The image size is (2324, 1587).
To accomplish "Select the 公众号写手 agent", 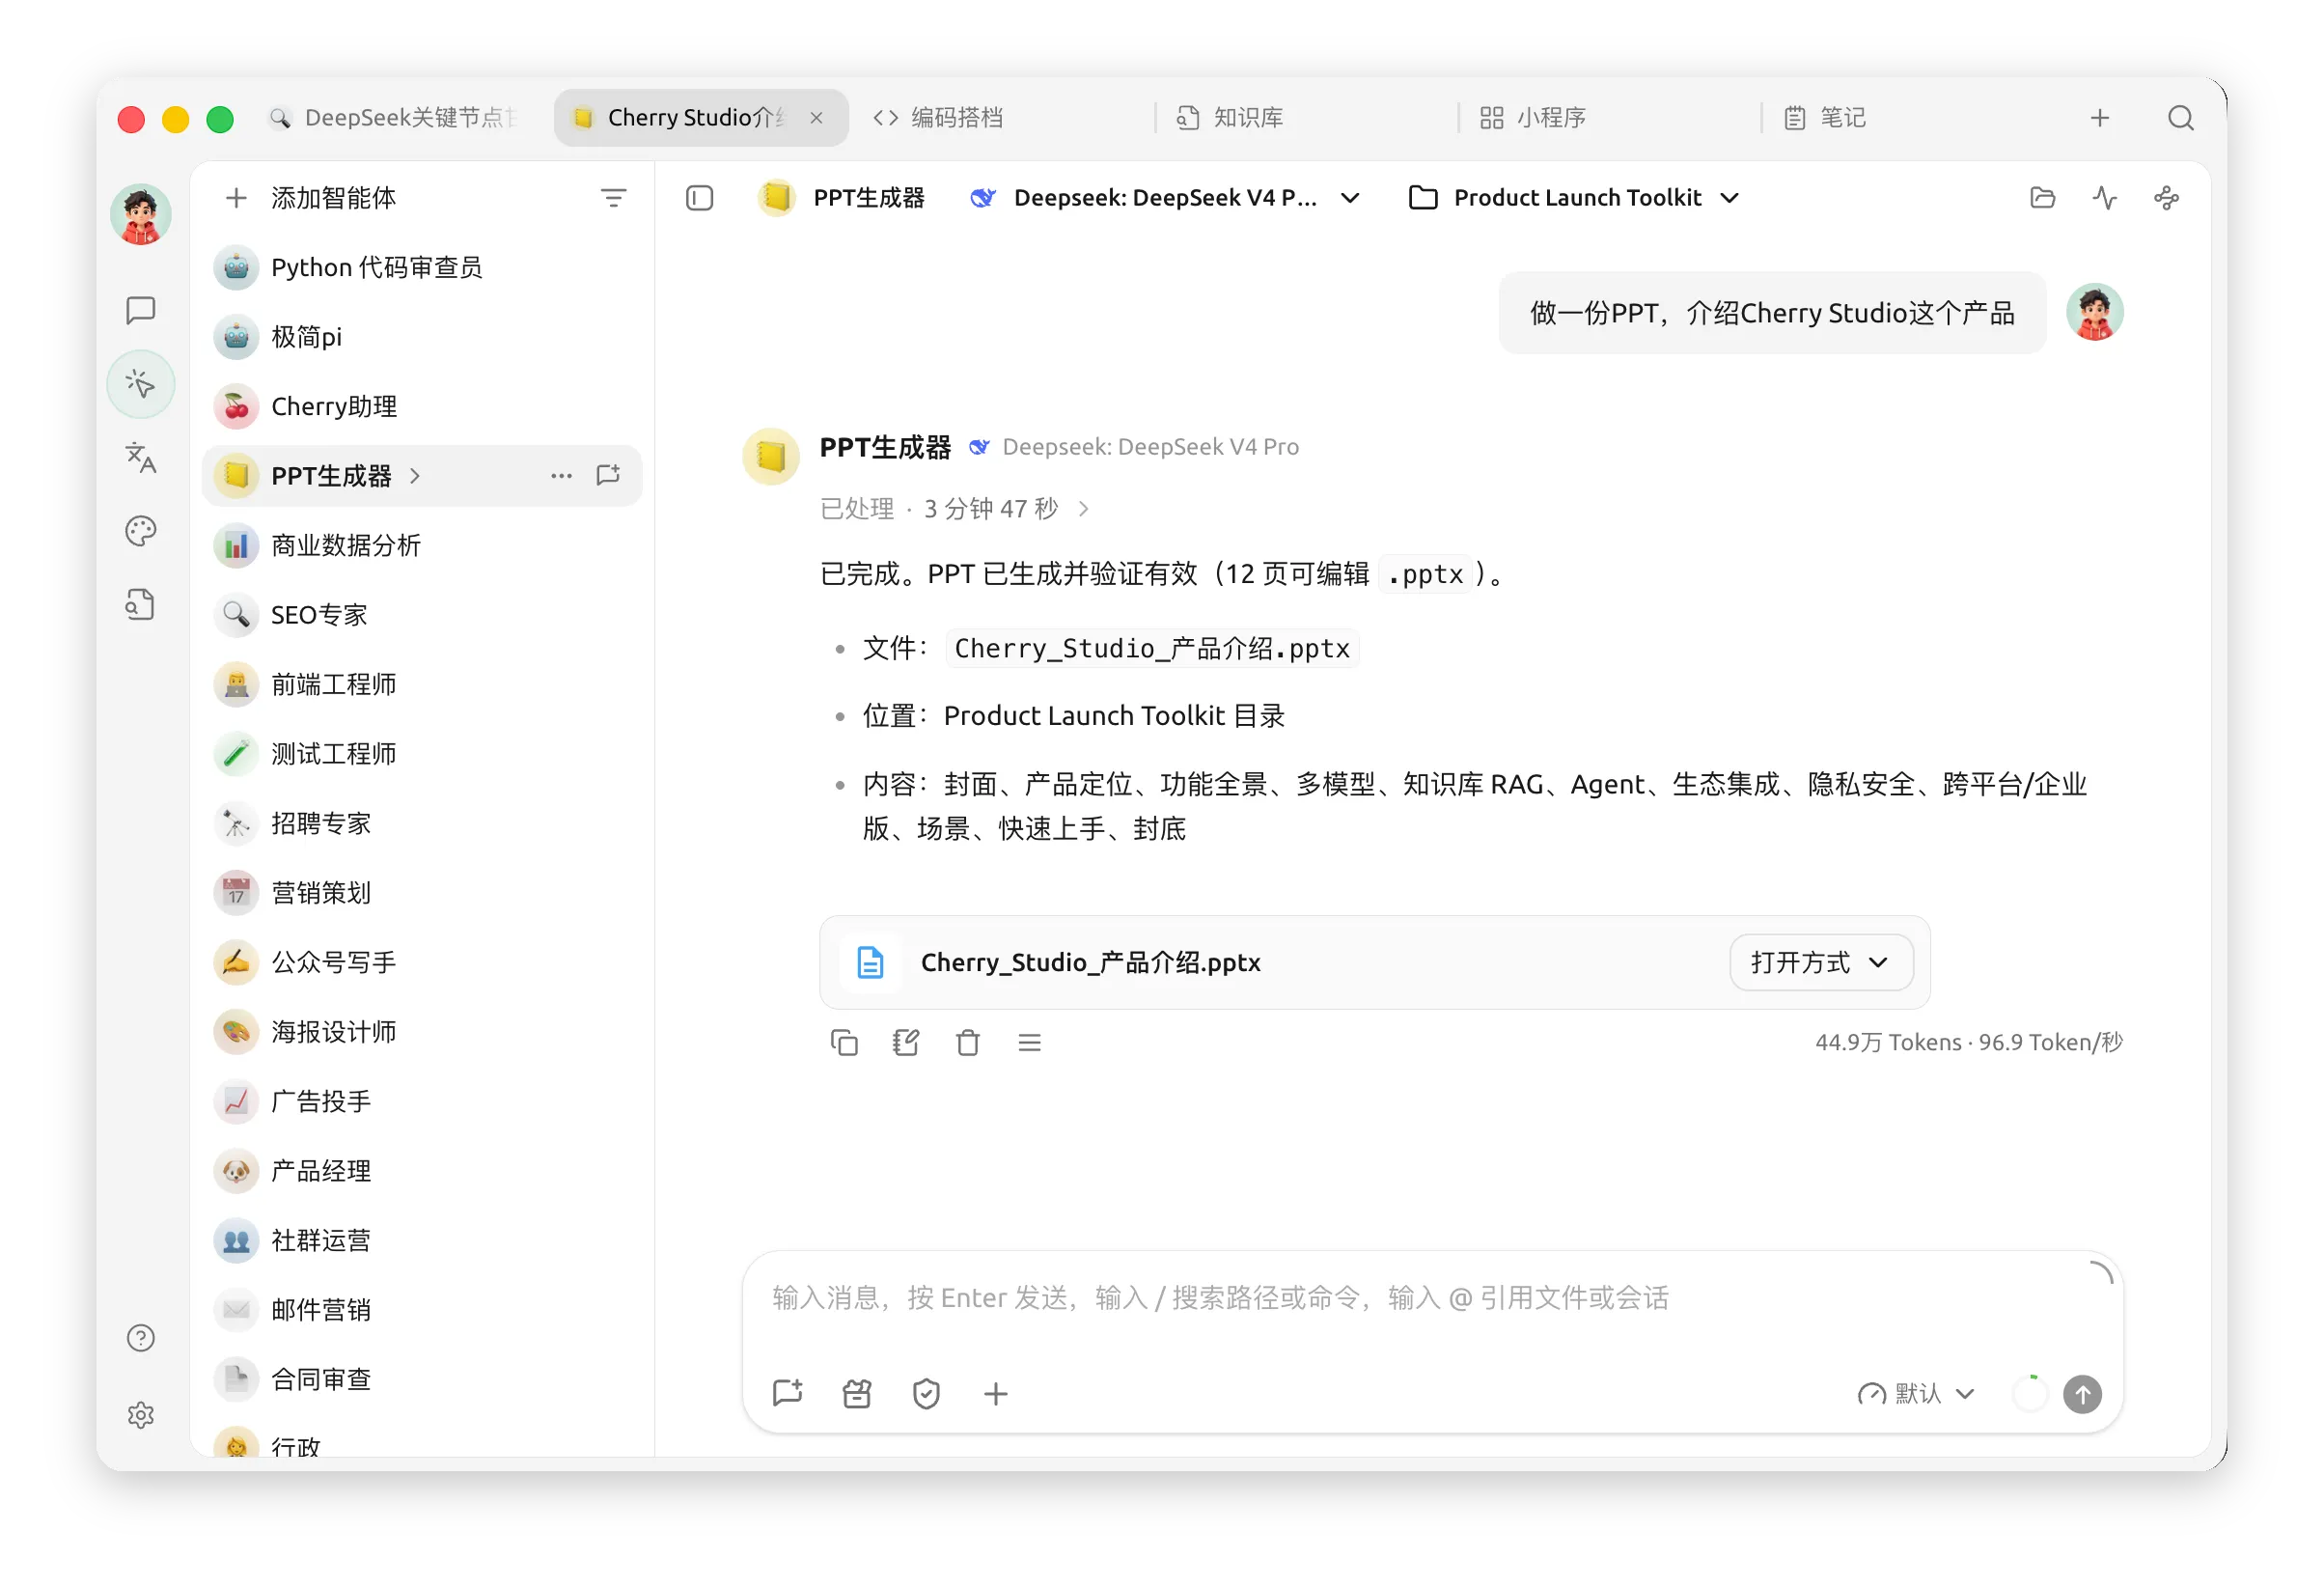I will coord(422,963).
